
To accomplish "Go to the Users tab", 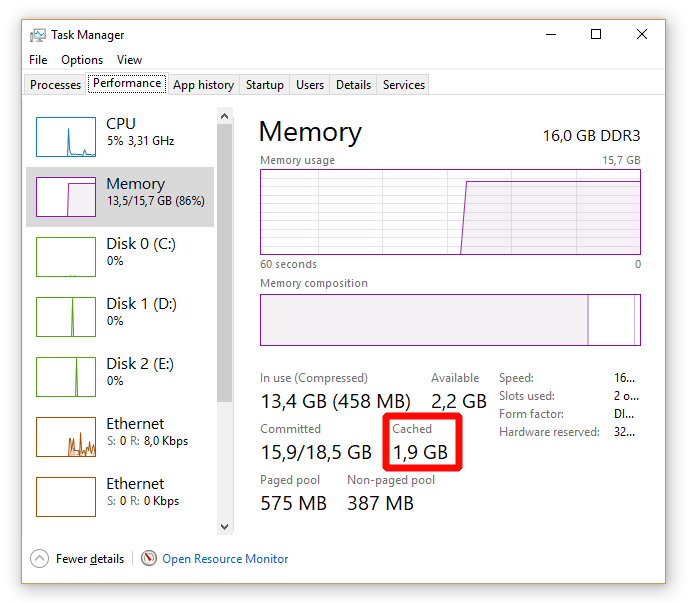I will 310,85.
